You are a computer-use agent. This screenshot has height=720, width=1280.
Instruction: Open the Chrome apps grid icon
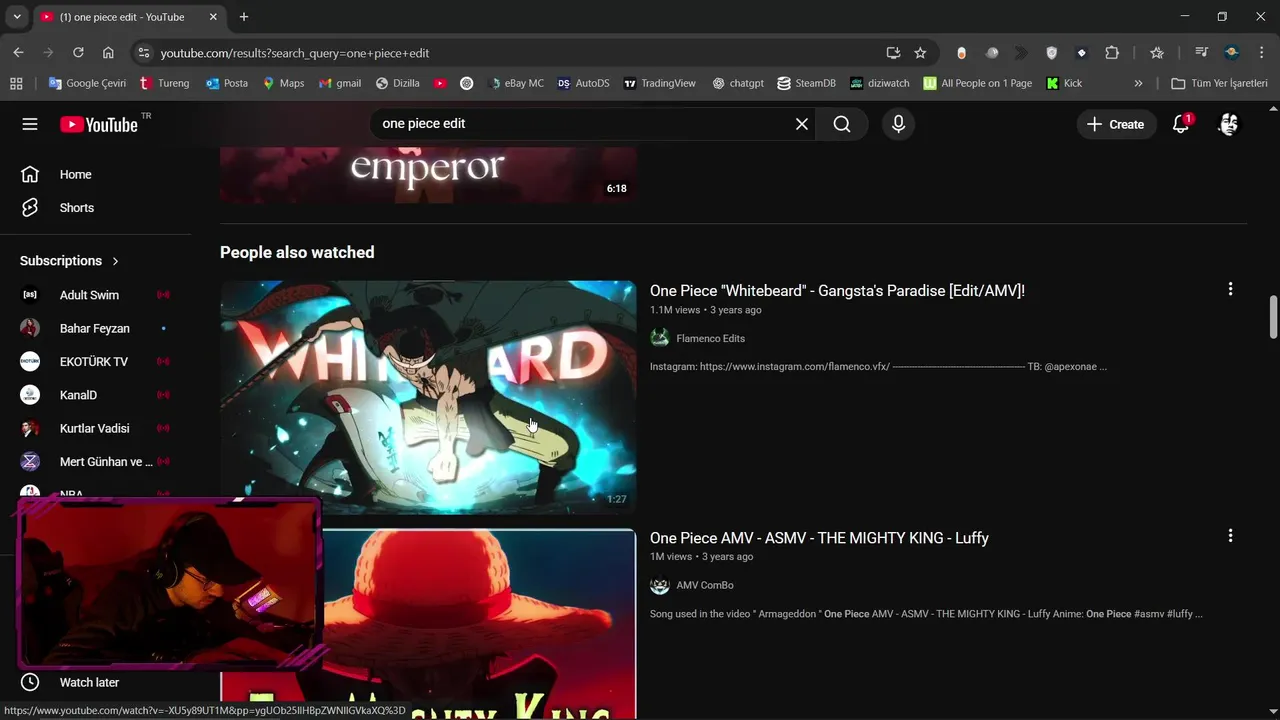coord(16,83)
